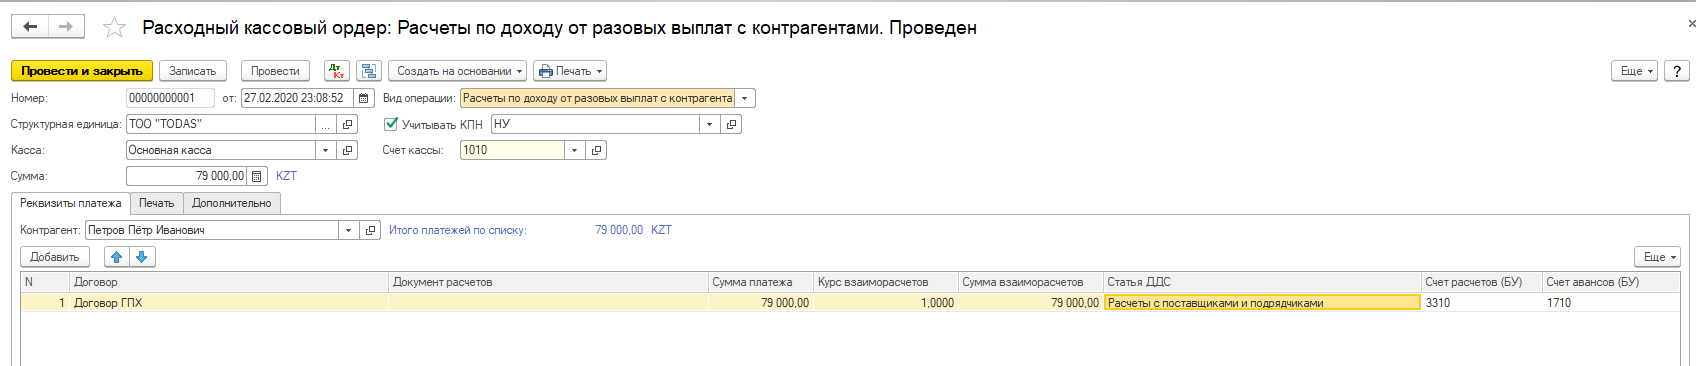The width and height of the screenshot is (1696, 366).
Task: Click Провести и закрыть button
Action: click(82, 71)
